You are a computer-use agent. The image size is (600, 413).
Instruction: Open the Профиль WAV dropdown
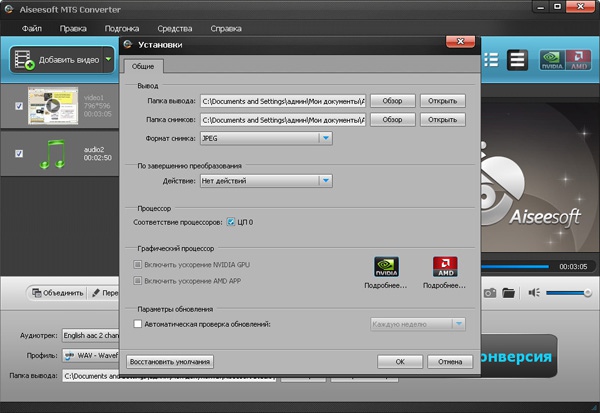[91, 356]
